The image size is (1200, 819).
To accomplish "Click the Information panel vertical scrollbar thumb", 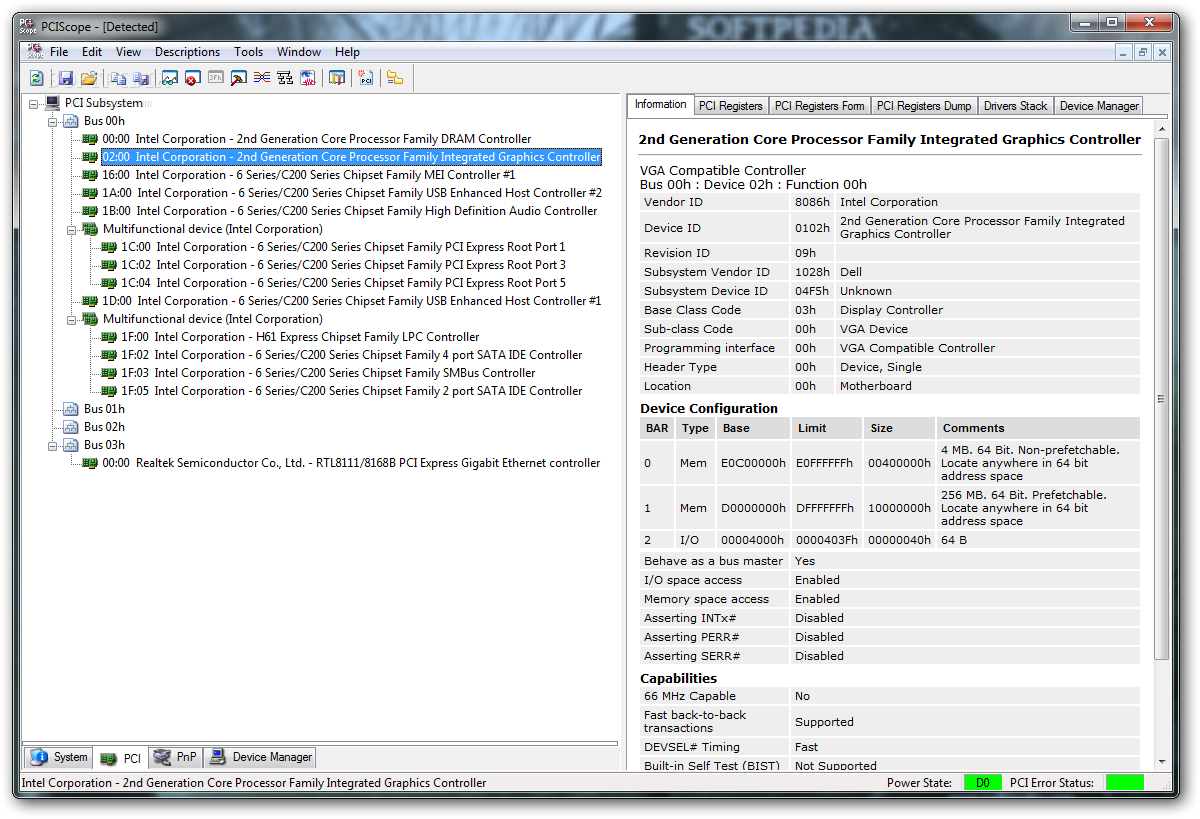I will tap(1161, 398).
